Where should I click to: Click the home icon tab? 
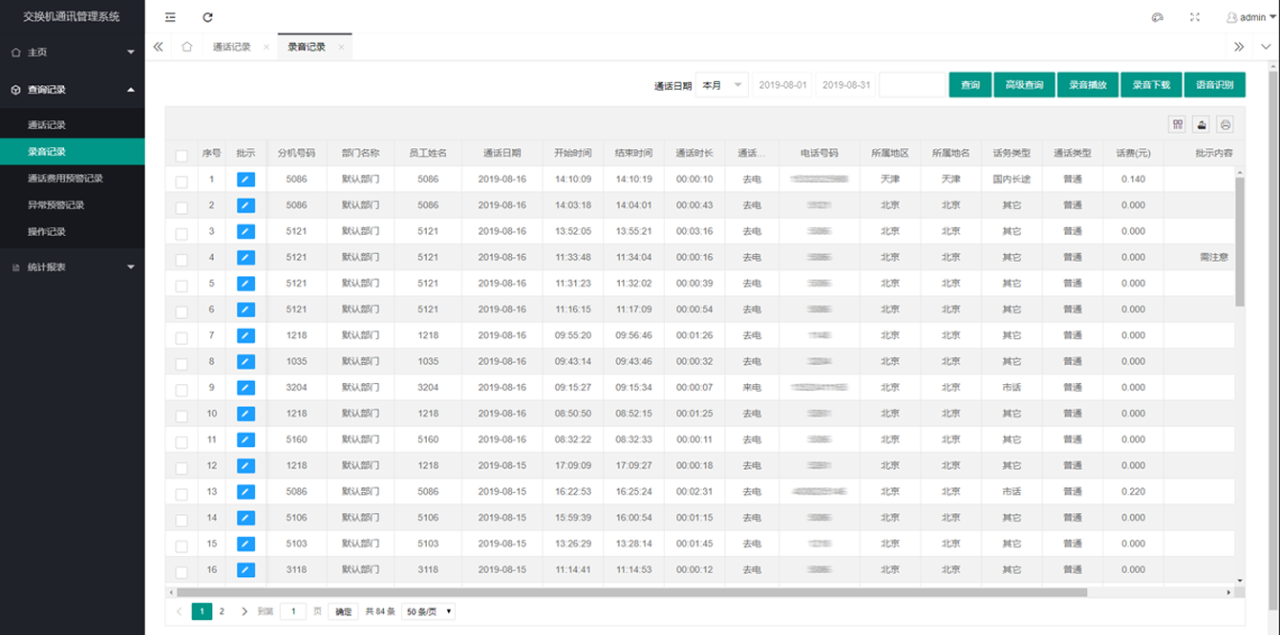187,47
